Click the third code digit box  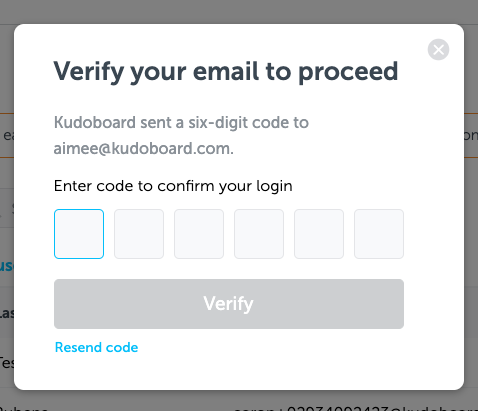[199, 234]
